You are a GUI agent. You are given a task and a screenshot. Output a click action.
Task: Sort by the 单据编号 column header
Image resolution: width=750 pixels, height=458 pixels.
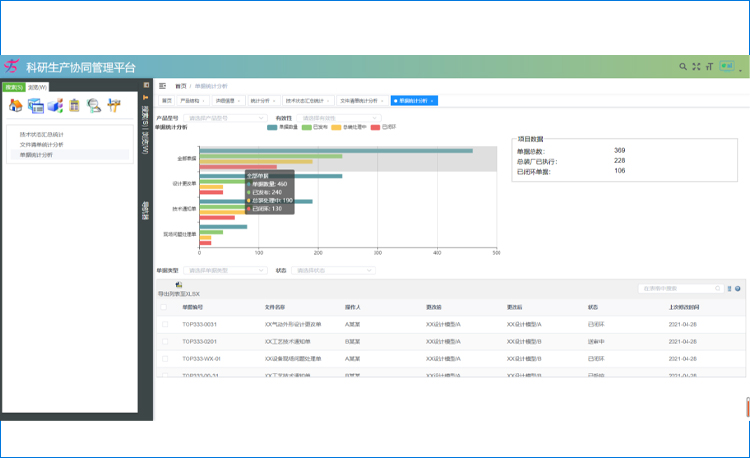pyautogui.click(x=192, y=307)
